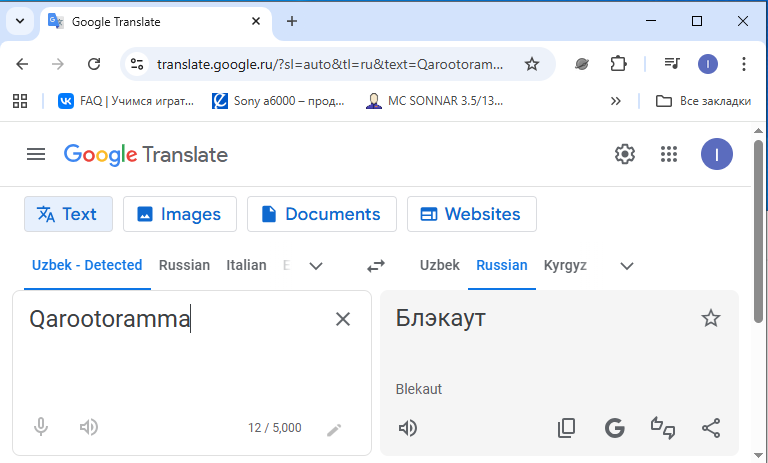
Task: Share the translation
Action: tap(711, 428)
